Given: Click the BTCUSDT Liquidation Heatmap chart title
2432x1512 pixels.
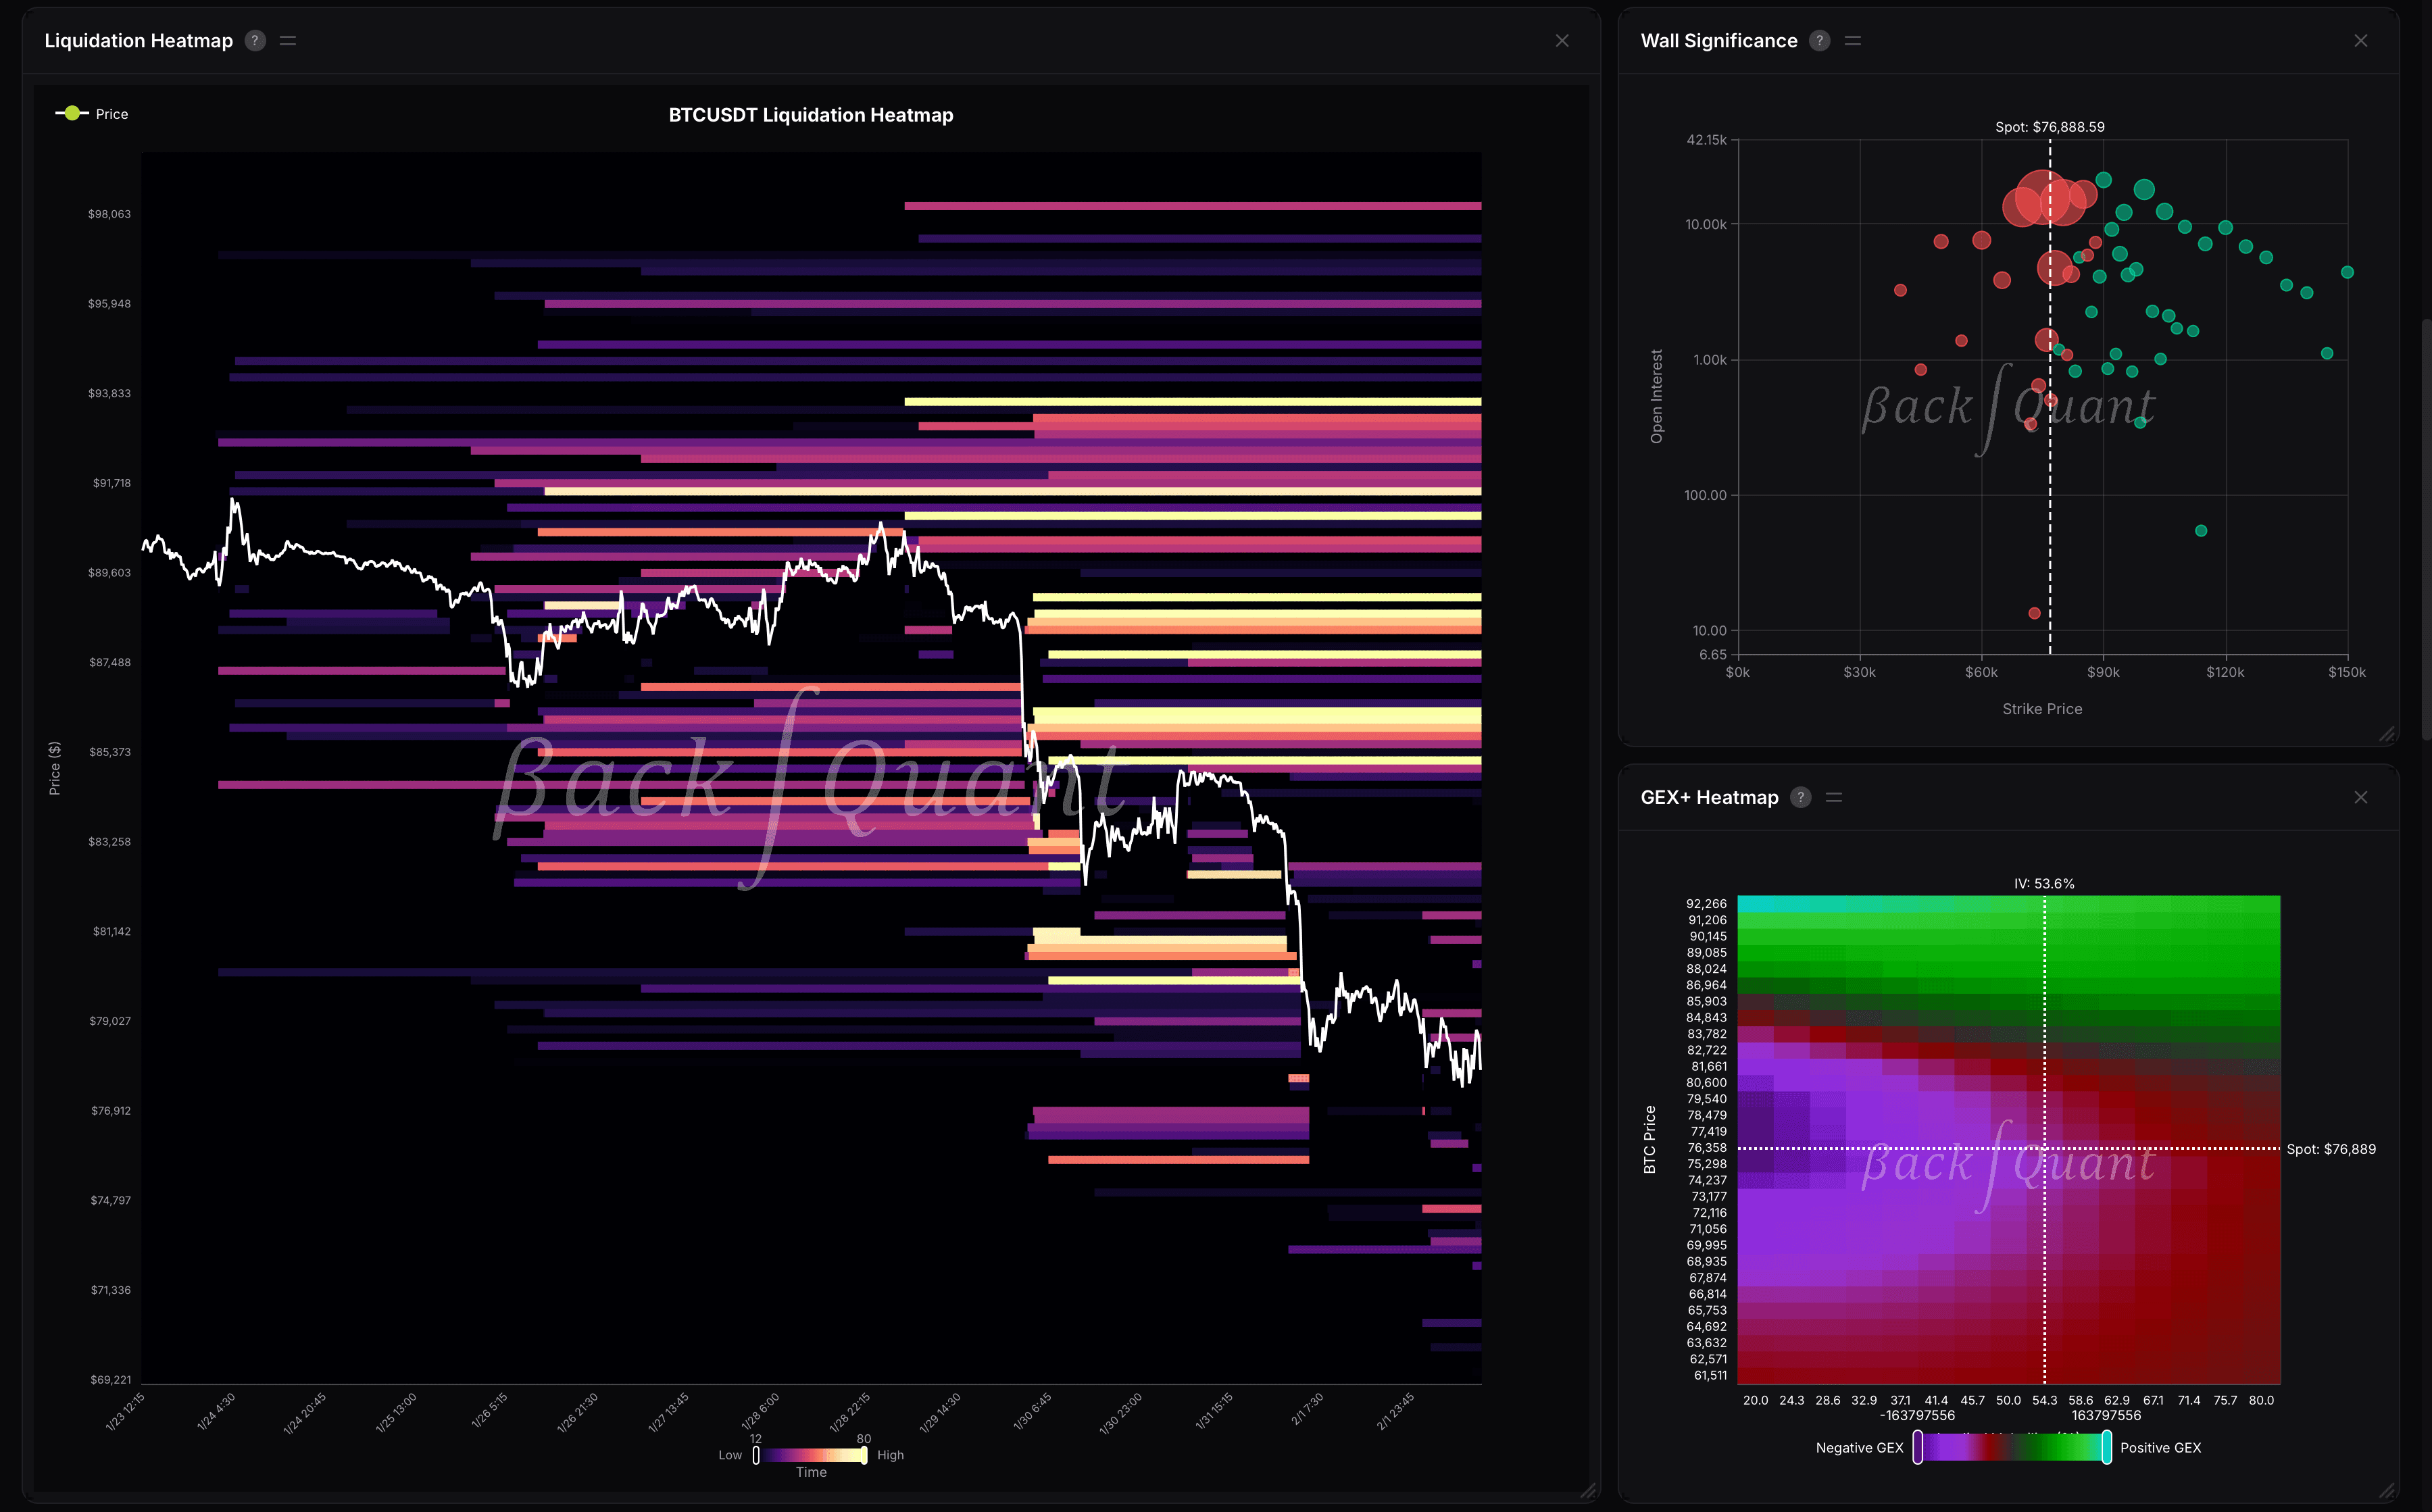Looking at the screenshot, I should pyautogui.click(x=810, y=115).
